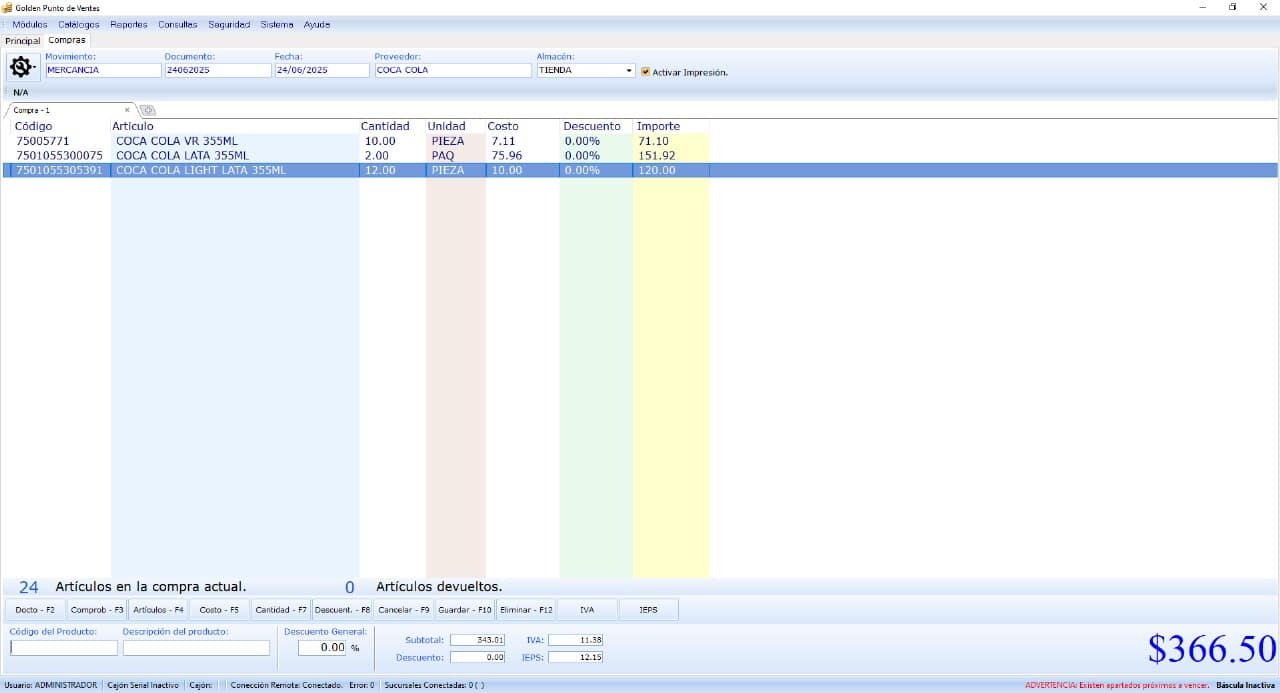The width and height of the screenshot is (1280, 693).
Task: Open the Almacén dropdown
Action: coord(629,71)
